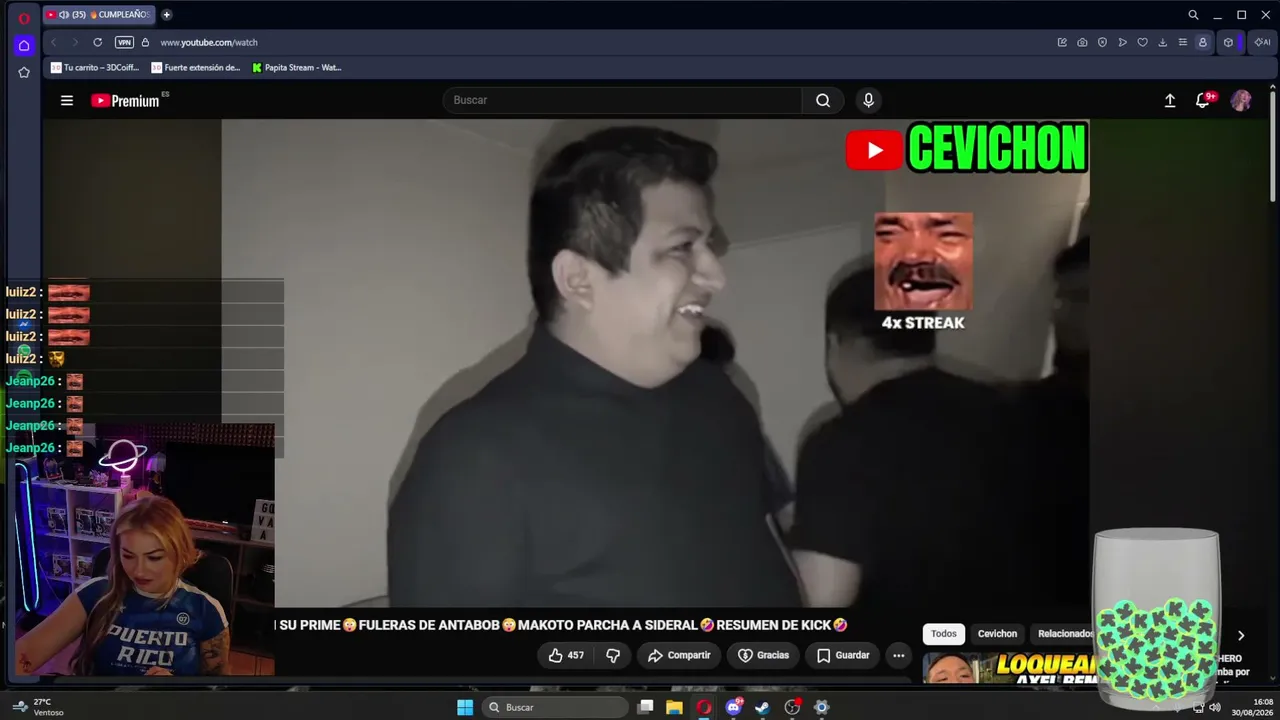Toggle the Opera VPN badge
Viewport: 1280px width, 720px height.
pyautogui.click(x=124, y=42)
